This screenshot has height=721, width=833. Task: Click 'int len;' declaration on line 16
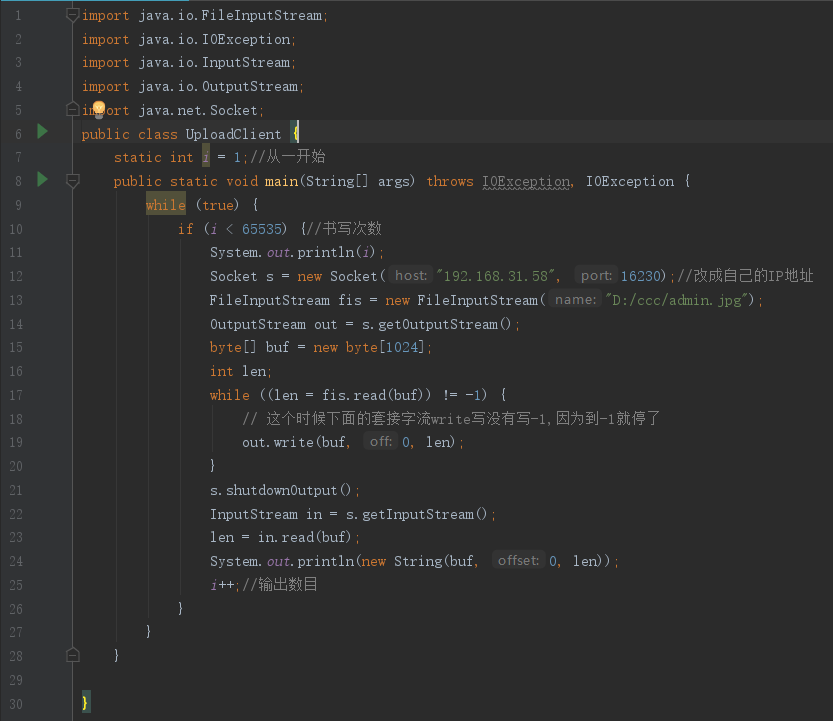(x=241, y=371)
